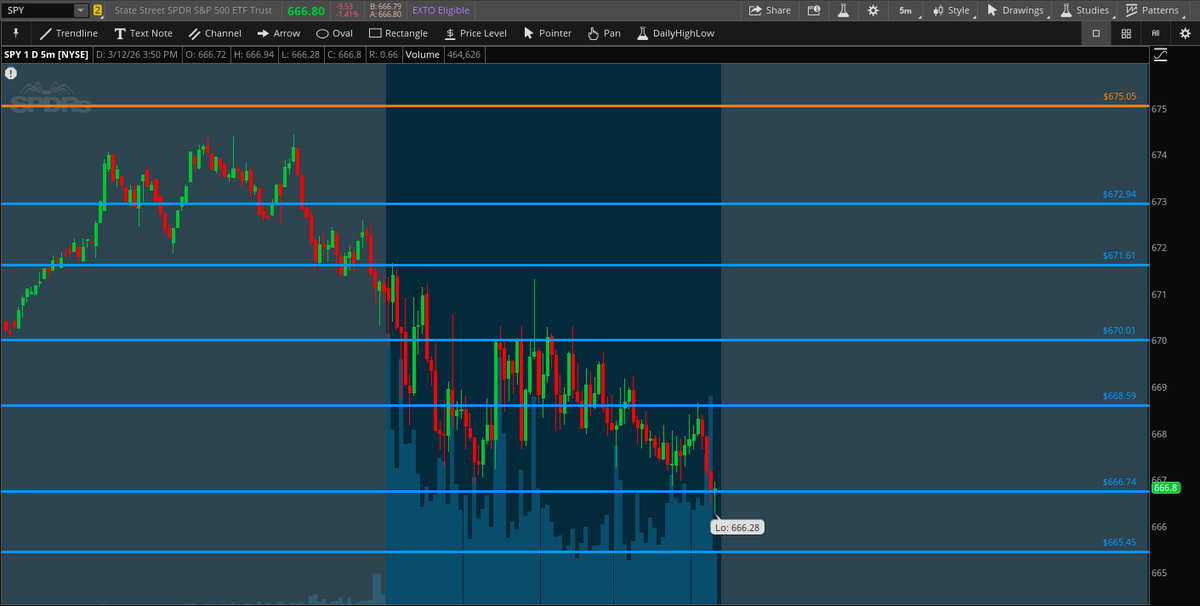
Task: Open the 5m timeframe selector
Action: pos(905,10)
